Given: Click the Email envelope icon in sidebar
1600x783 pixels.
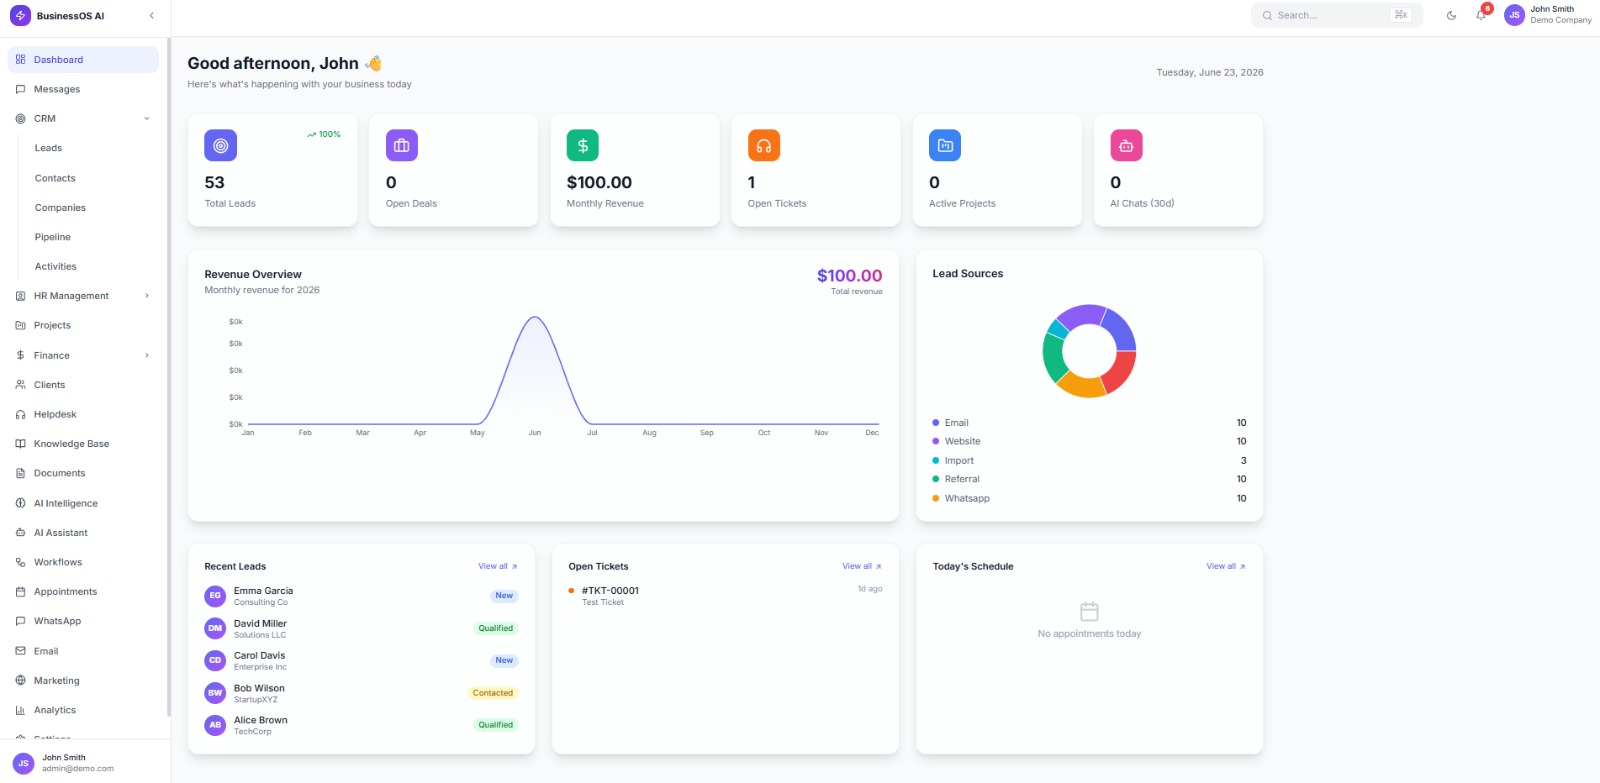Looking at the screenshot, I should (20, 651).
